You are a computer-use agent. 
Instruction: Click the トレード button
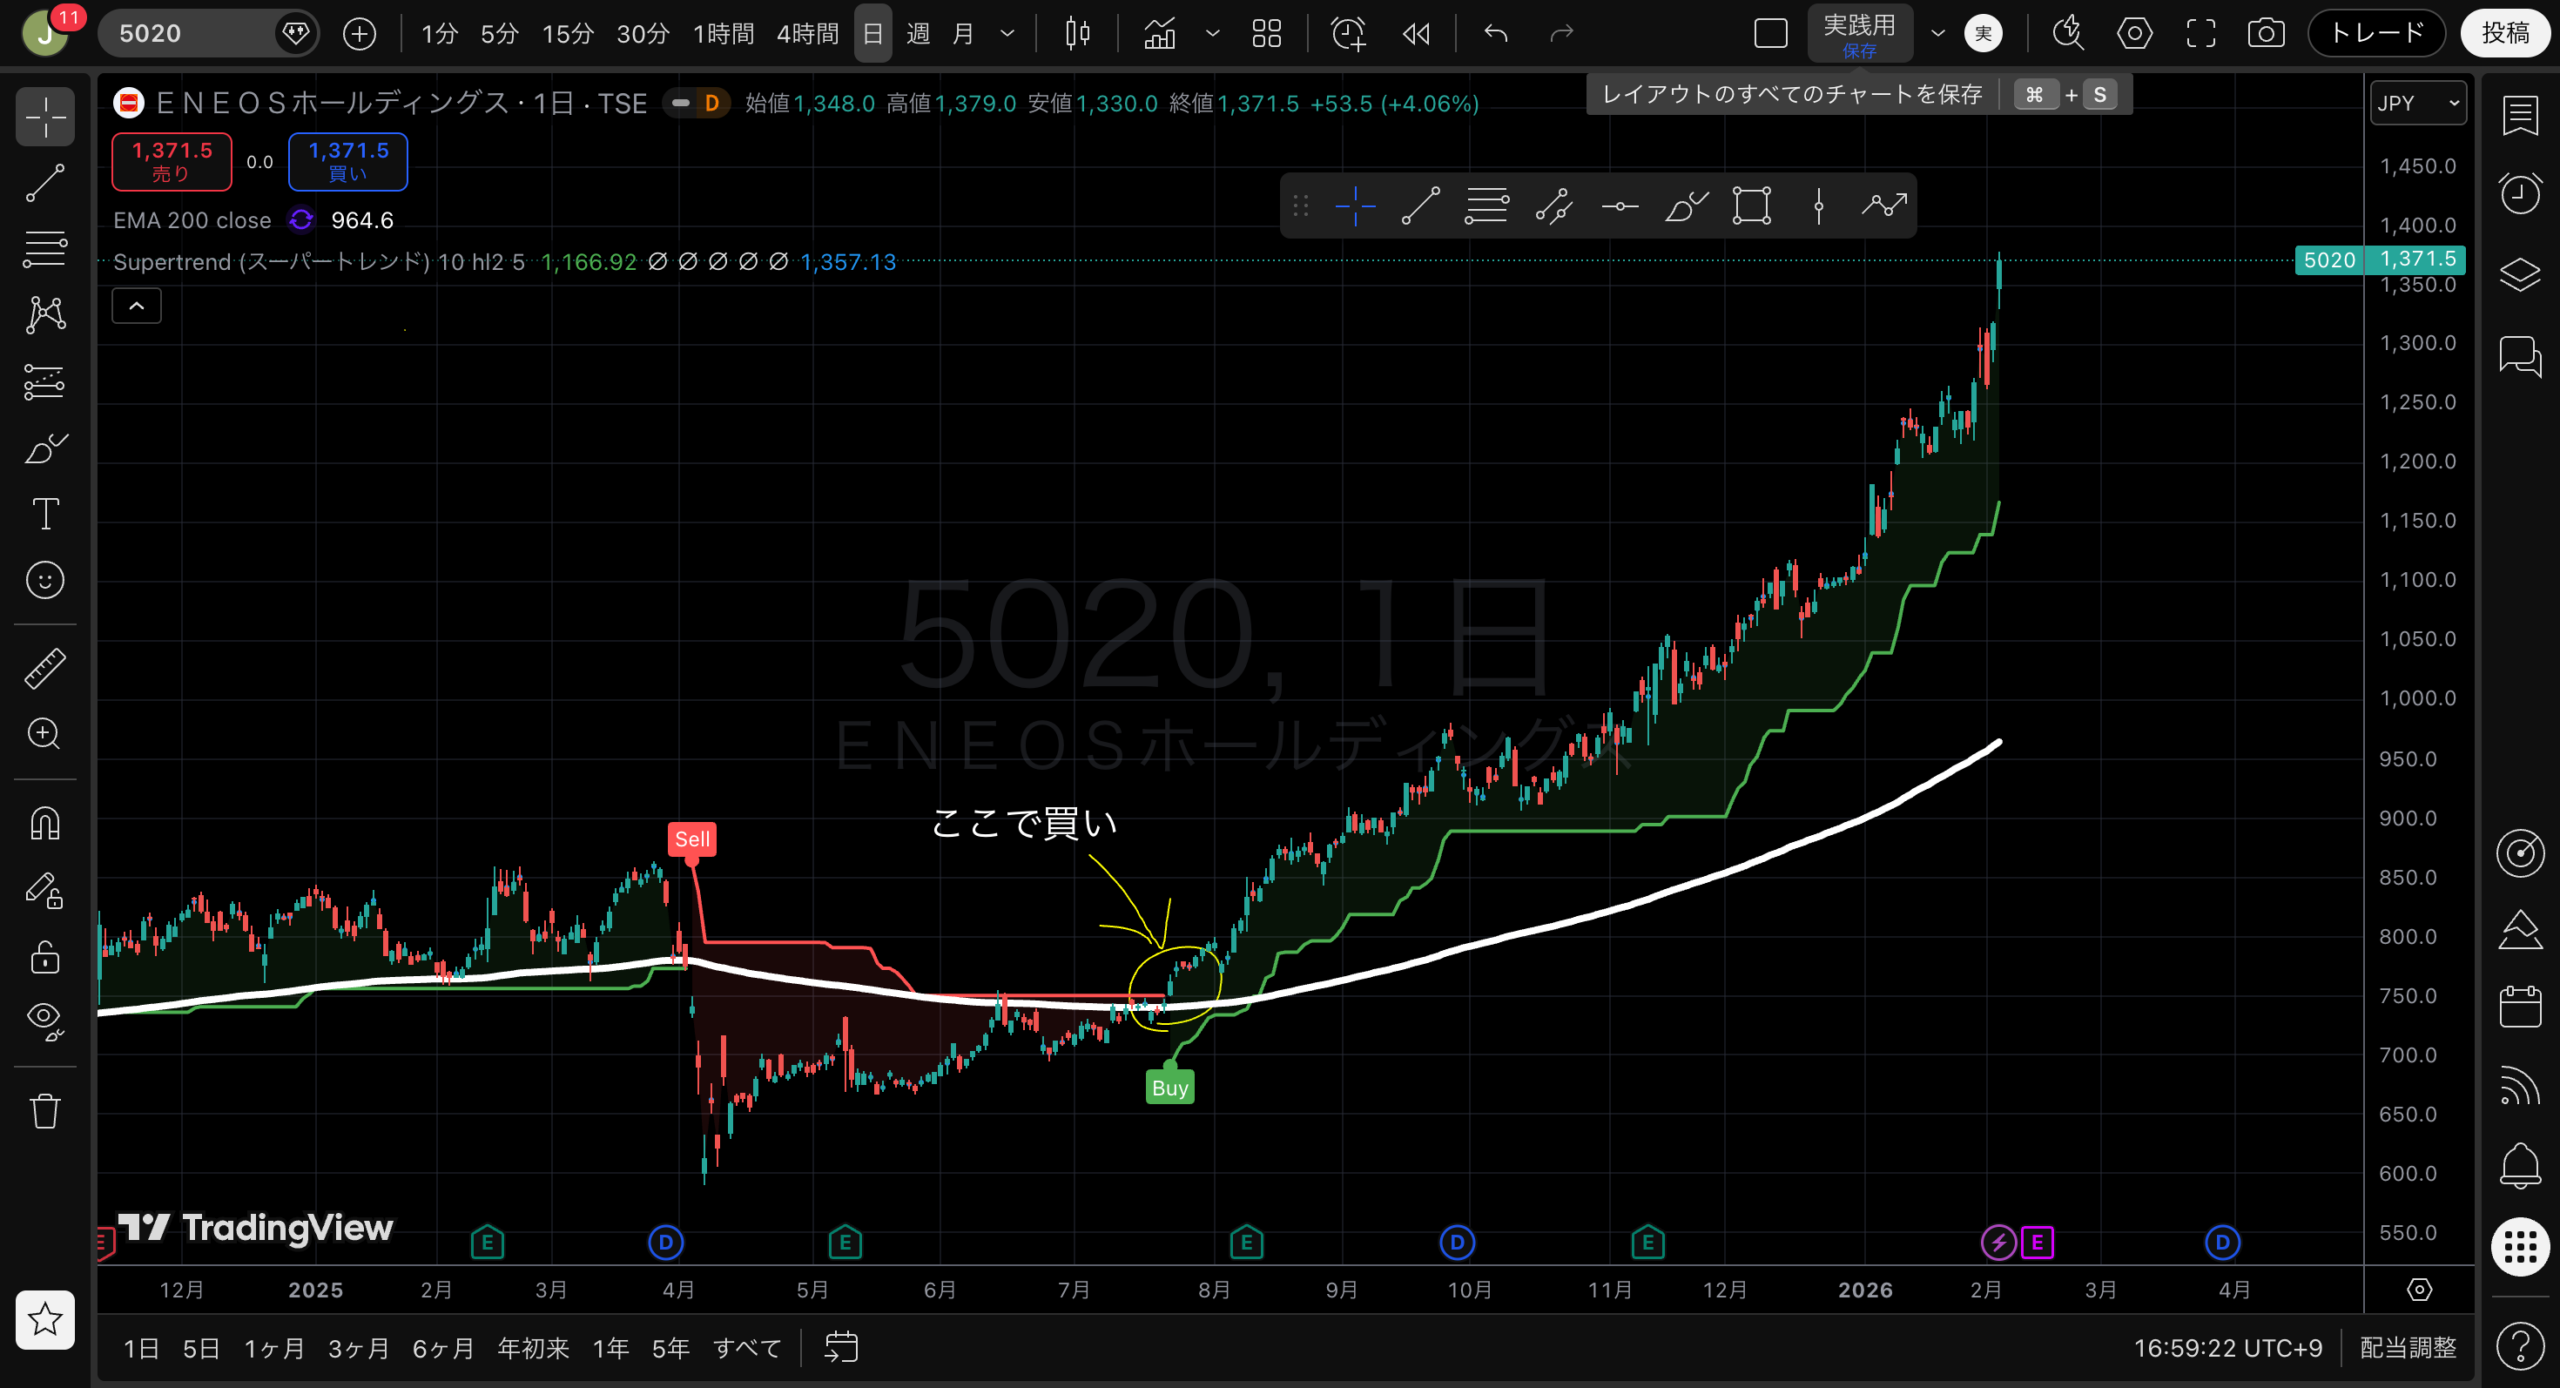pyautogui.click(x=2376, y=34)
